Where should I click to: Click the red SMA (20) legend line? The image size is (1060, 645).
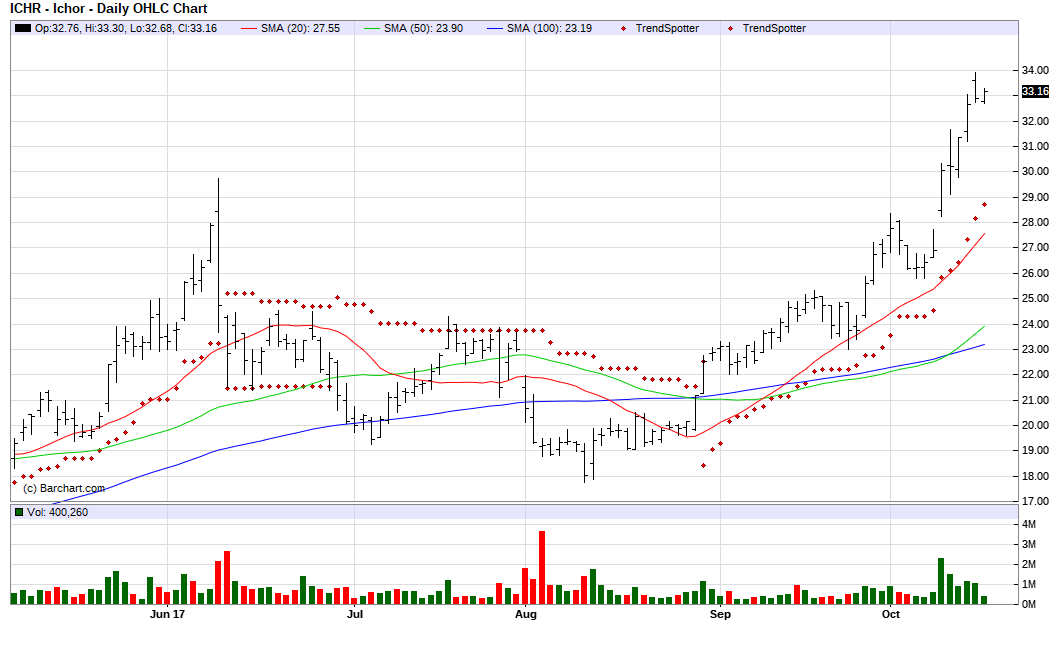[249, 28]
